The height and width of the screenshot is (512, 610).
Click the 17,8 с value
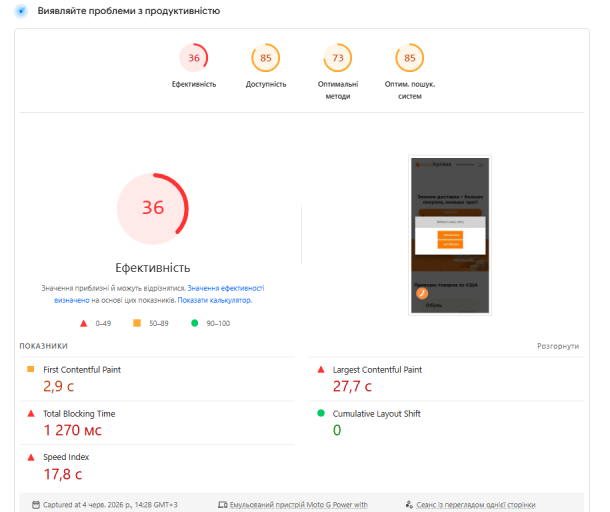coord(62,474)
